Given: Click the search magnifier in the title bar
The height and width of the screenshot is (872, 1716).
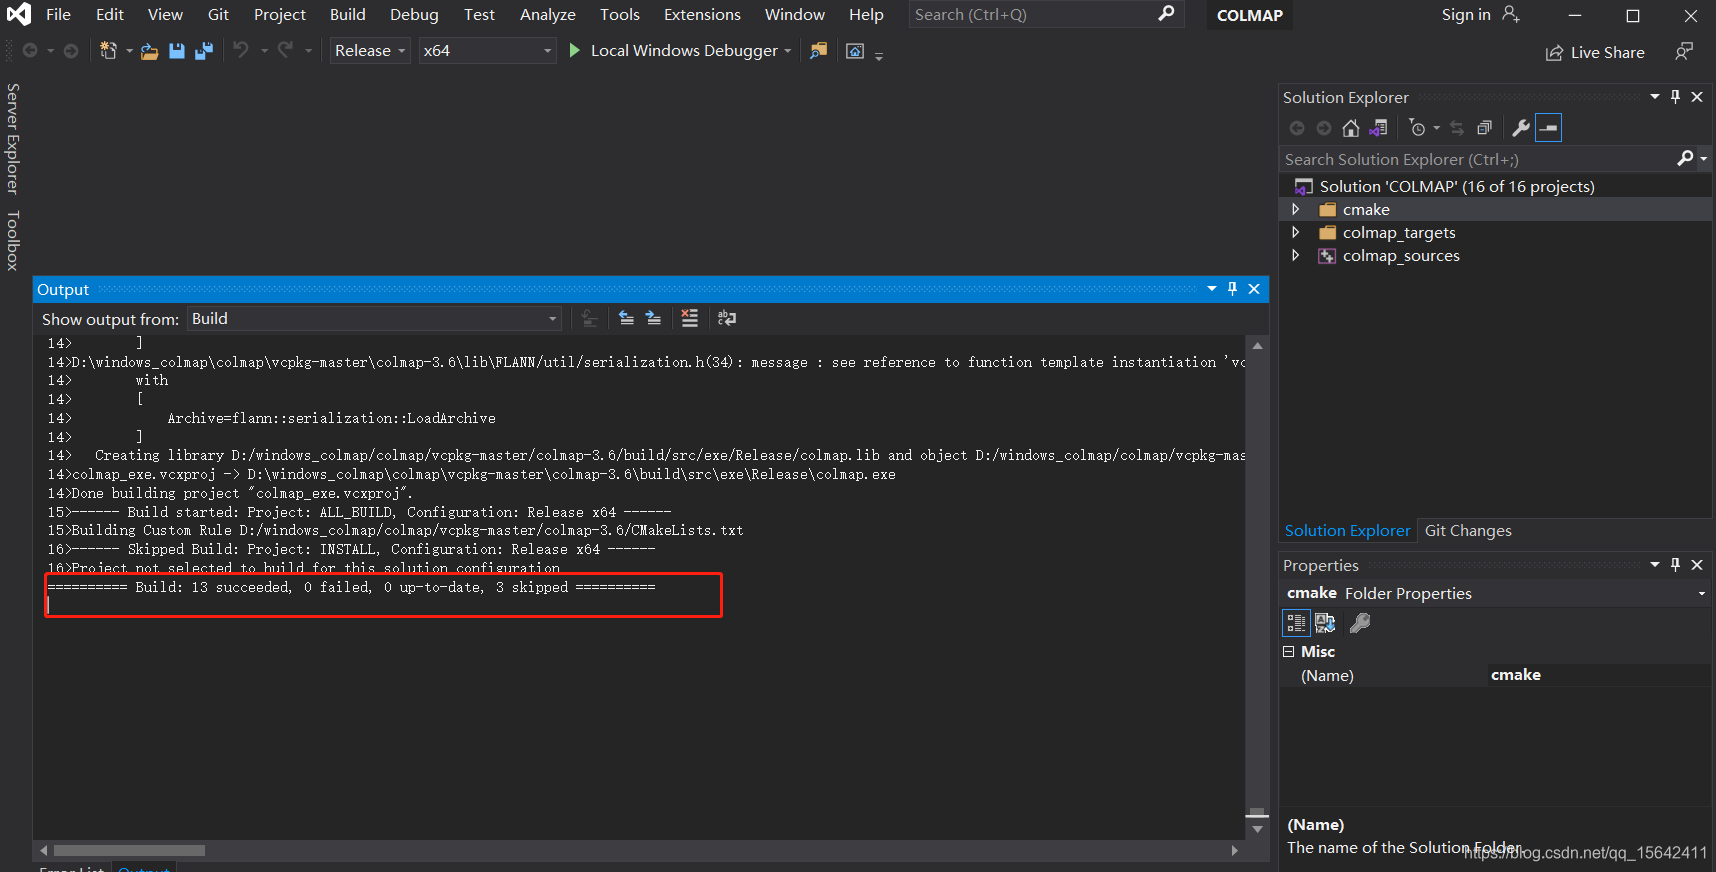Looking at the screenshot, I should [1166, 14].
